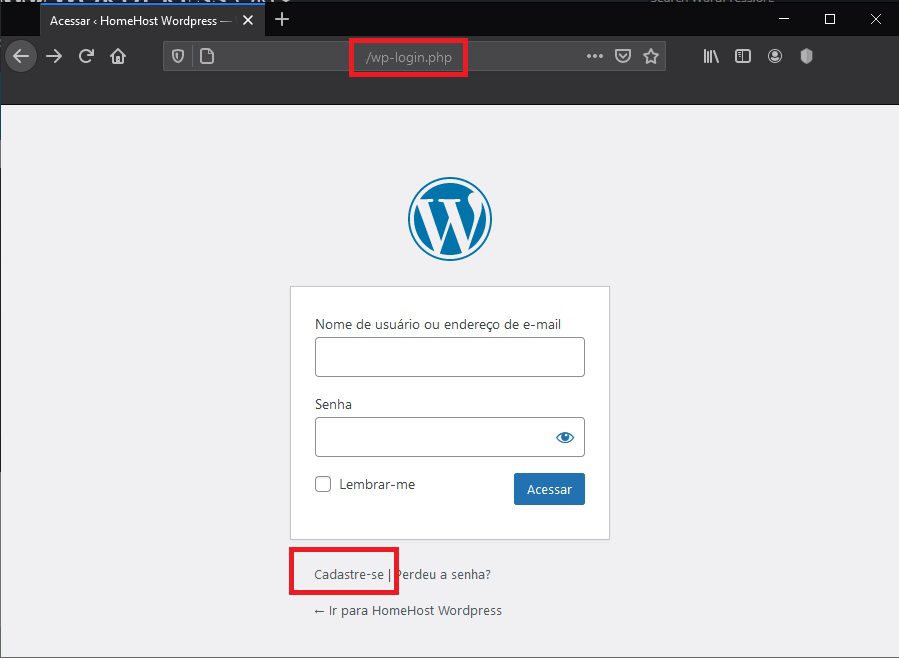Open the page actions three-dot menu
This screenshot has height=658, width=899.
pyautogui.click(x=595, y=56)
